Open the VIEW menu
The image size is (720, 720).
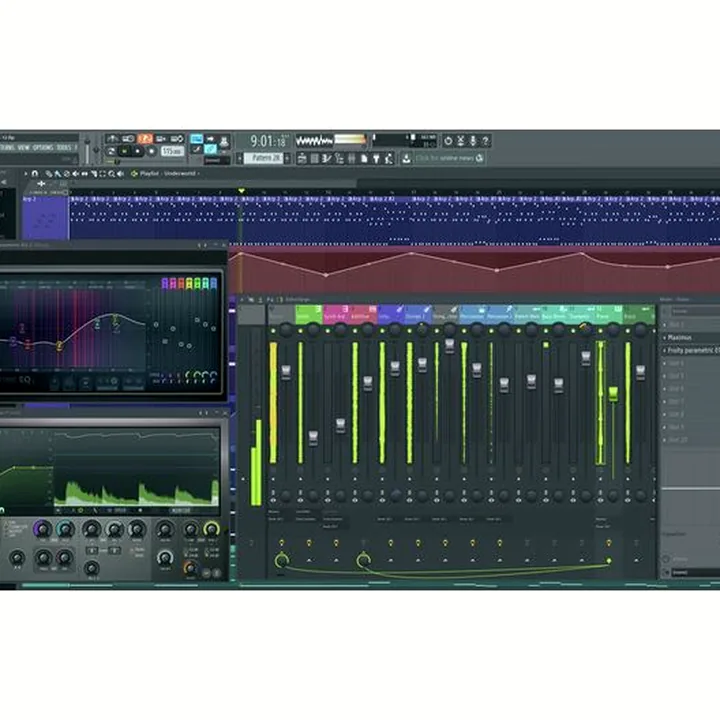coord(23,147)
